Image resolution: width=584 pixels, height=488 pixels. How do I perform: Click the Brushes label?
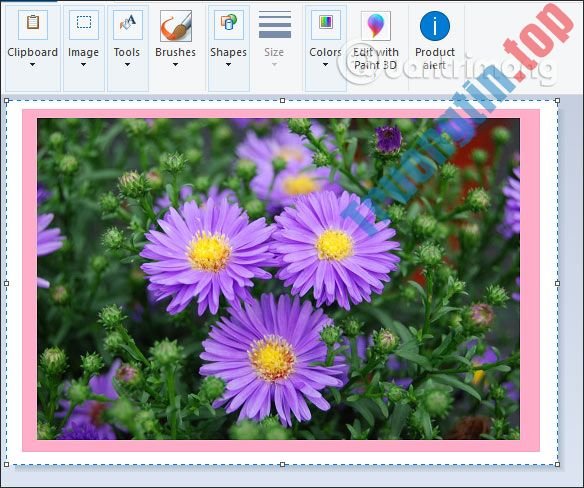pyautogui.click(x=175, y=52)
